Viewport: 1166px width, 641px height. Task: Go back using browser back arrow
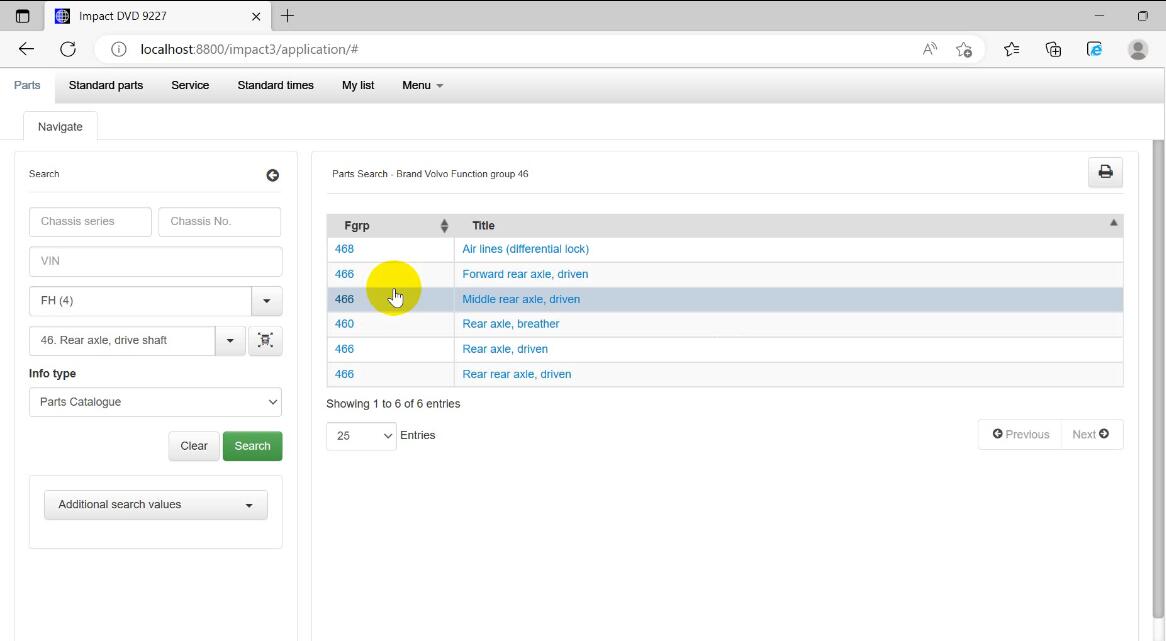coord(26,49)
